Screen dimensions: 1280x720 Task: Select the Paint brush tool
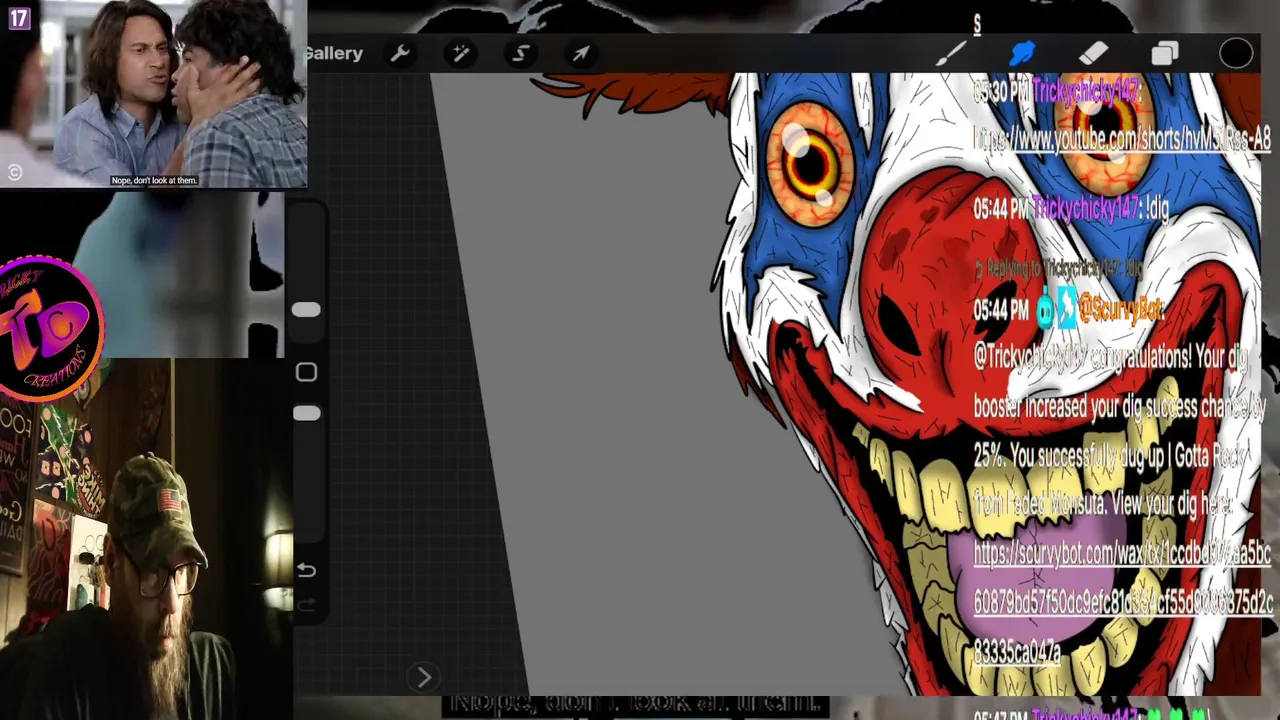951,54
